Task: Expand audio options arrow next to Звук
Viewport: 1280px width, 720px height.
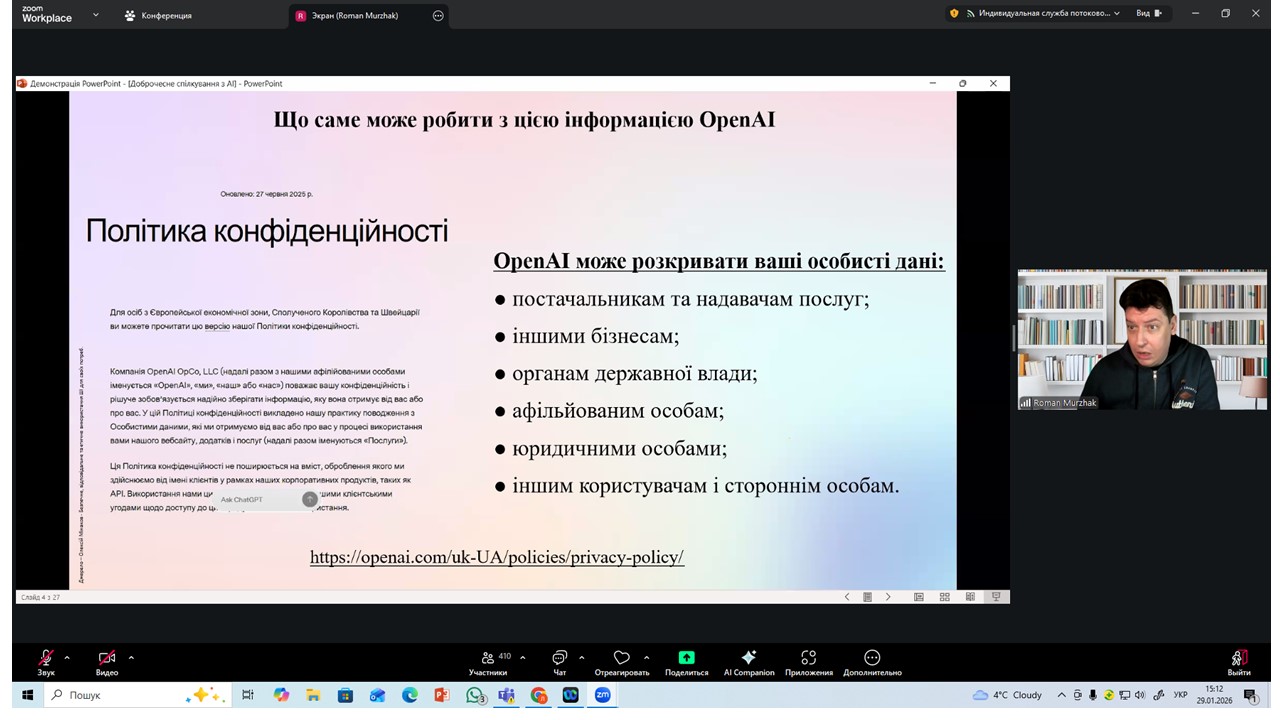Action: pyautogui.click(x=67, y=658)
